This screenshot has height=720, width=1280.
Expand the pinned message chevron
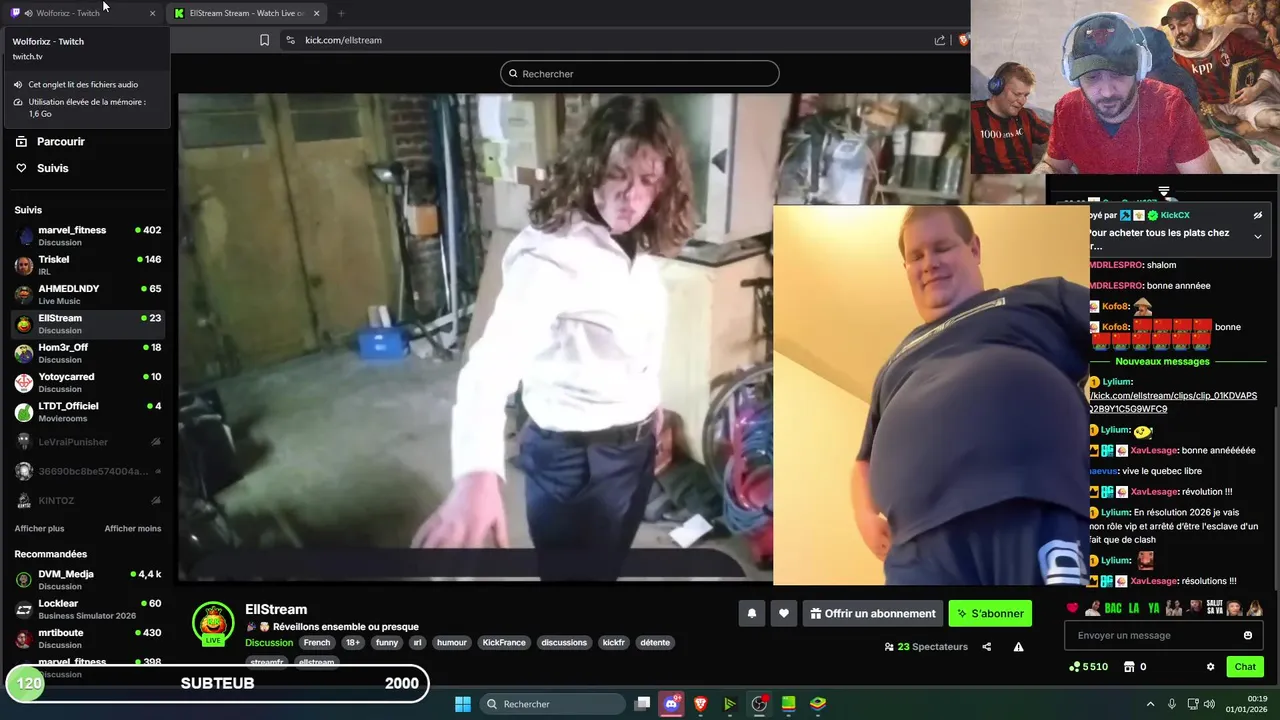1258,236
